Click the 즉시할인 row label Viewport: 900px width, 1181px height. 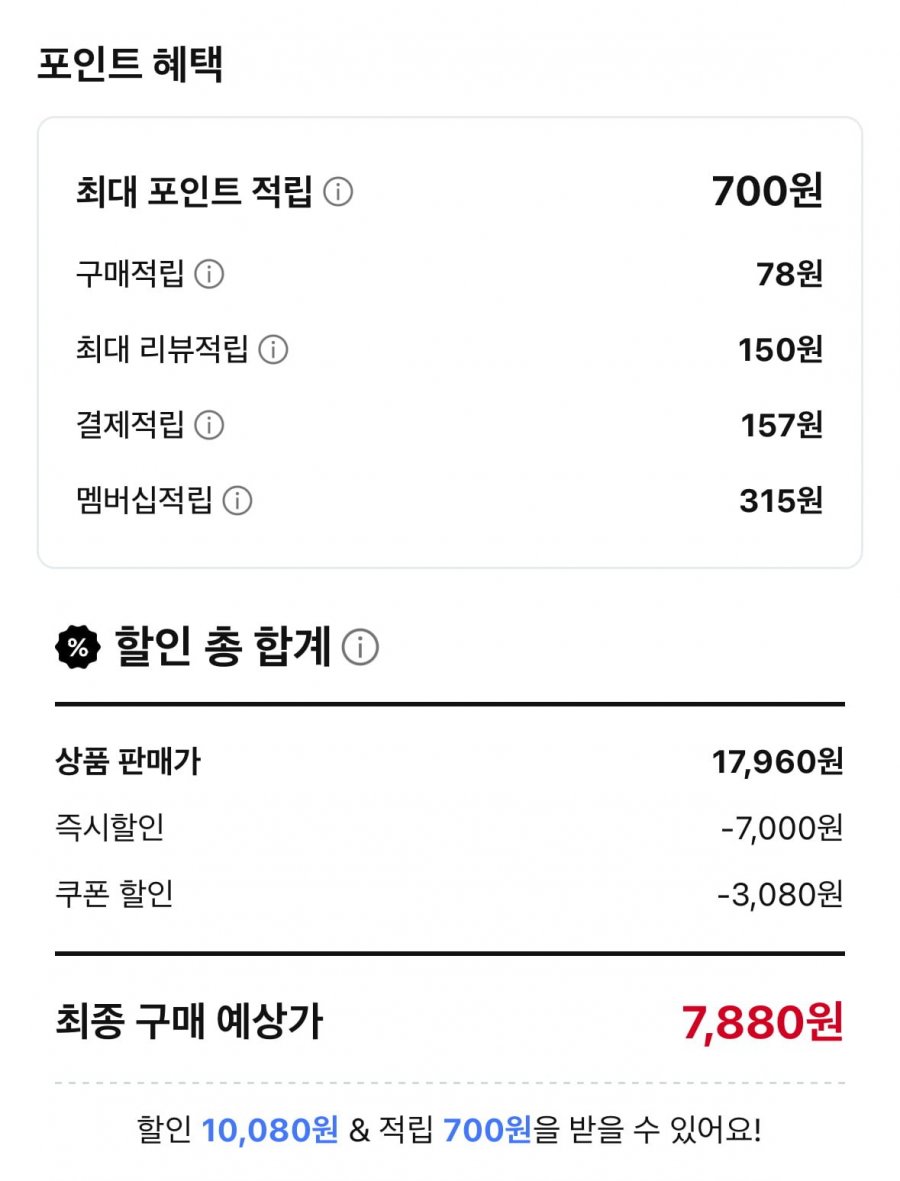(x=110, y=828)
